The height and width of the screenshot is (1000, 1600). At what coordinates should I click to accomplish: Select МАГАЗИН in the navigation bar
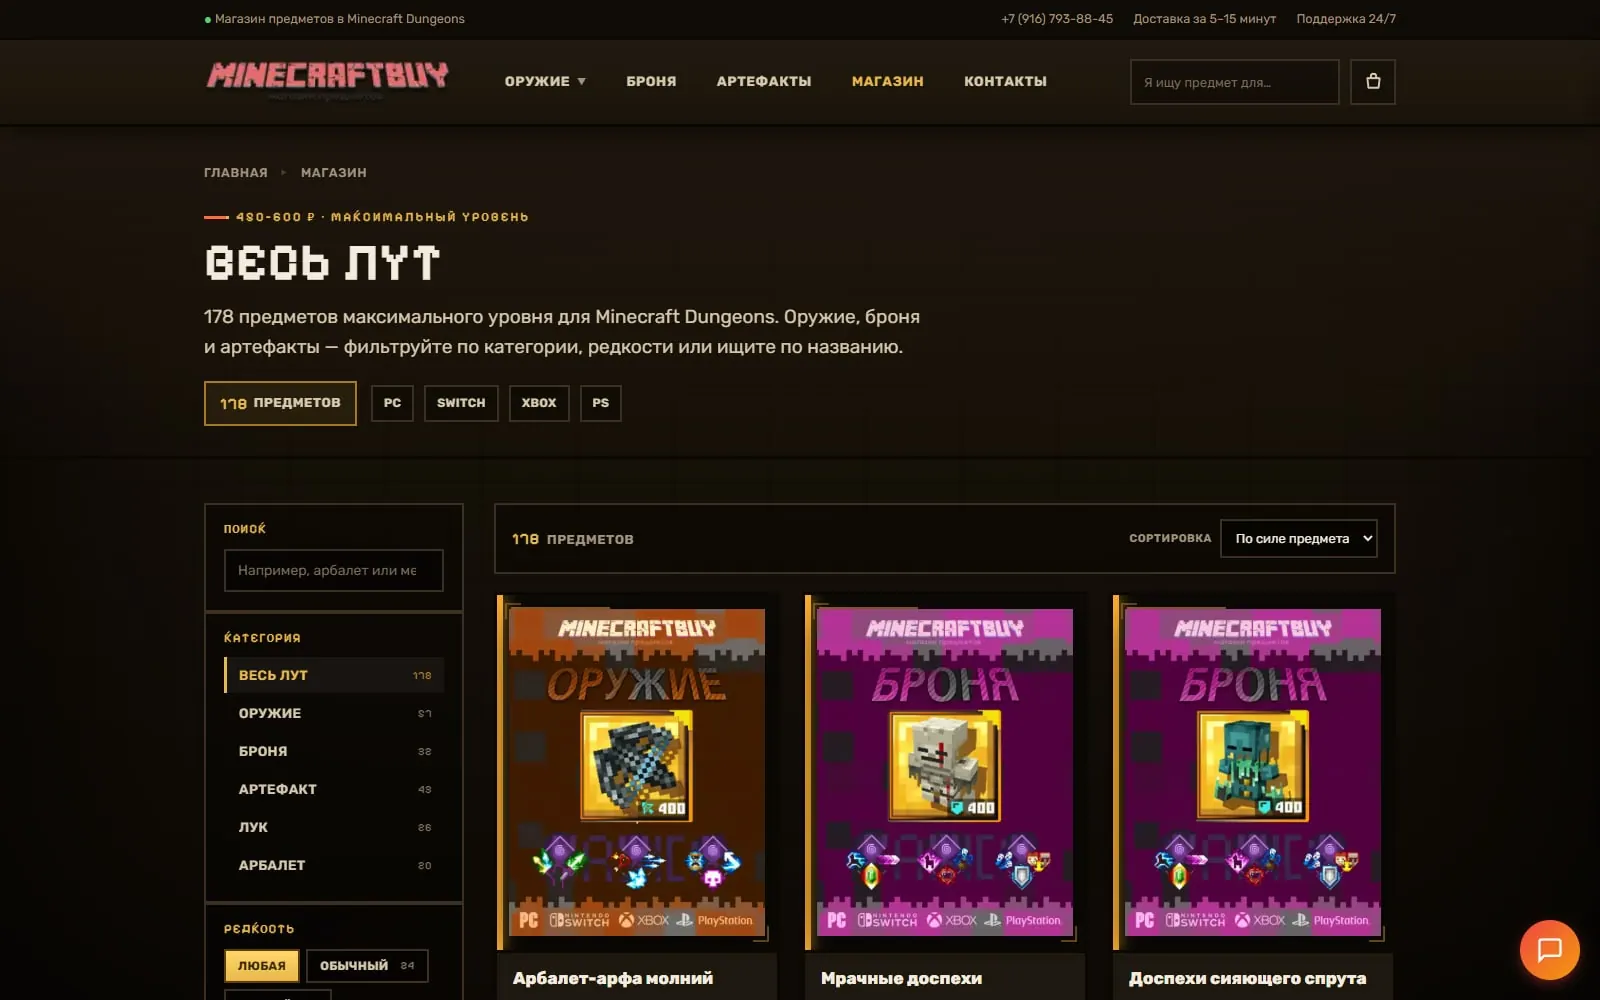pos(888,81)
